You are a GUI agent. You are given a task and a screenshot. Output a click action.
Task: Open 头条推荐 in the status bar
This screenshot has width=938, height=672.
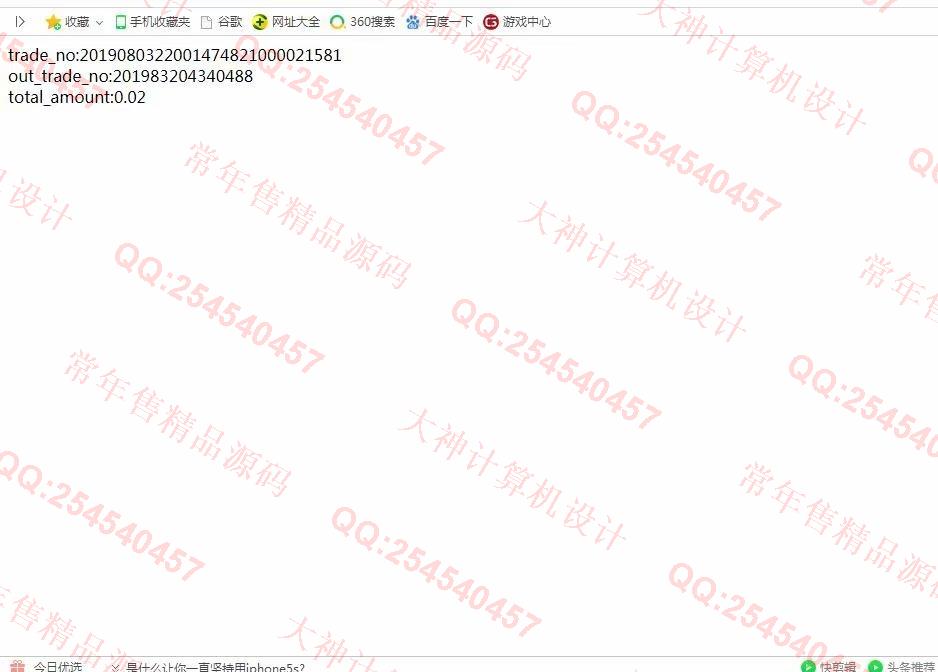902,666
